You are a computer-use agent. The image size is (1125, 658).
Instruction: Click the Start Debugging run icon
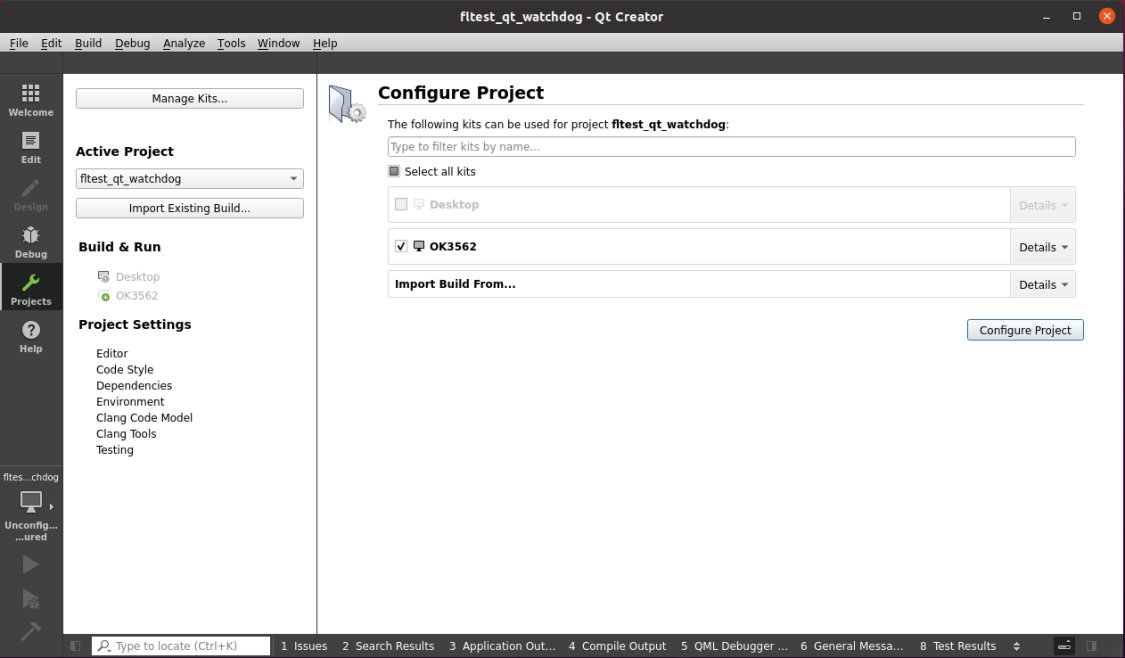pos(30,598)
